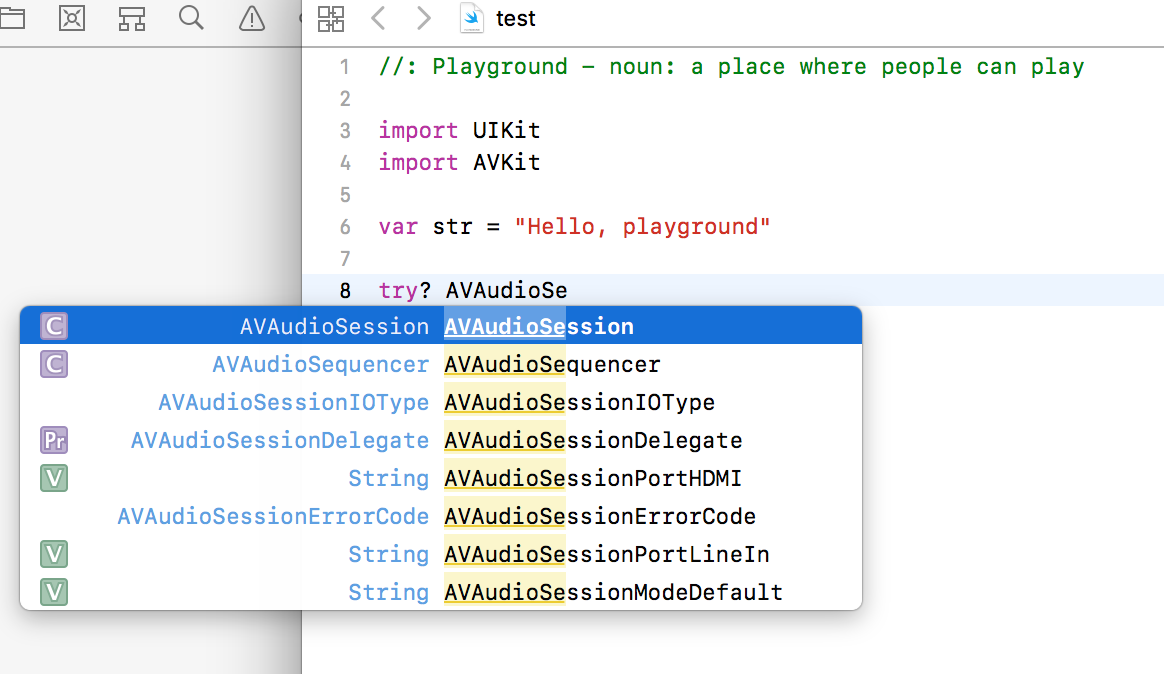Choose AVAudioSessionPortLineIn suggestion
Screen dimensions: 1164x674
(x=441, y=554)
